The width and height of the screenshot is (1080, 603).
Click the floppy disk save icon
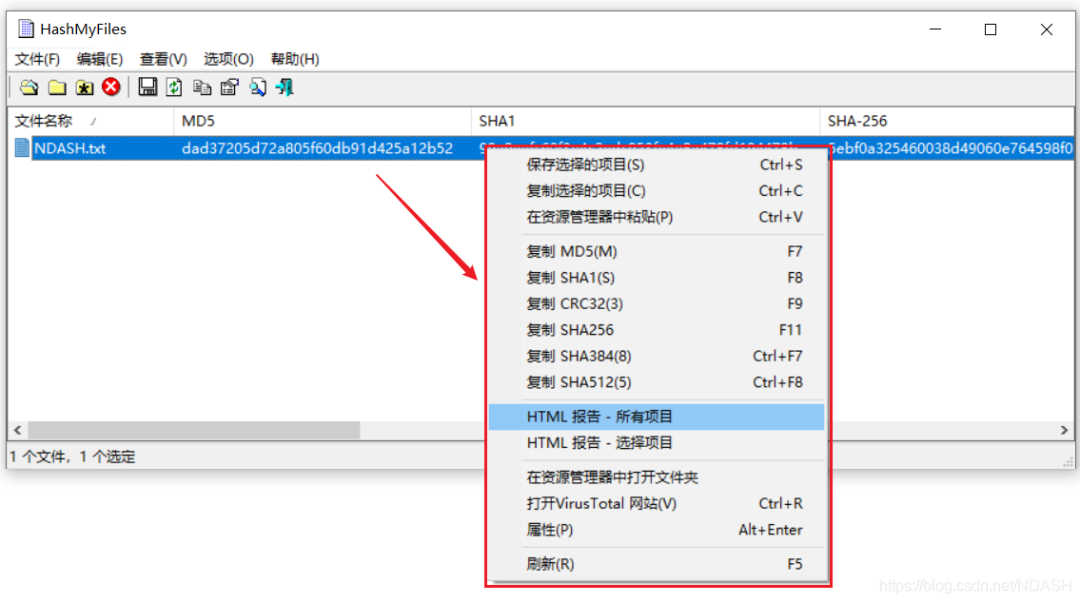[x=147, y=87]
